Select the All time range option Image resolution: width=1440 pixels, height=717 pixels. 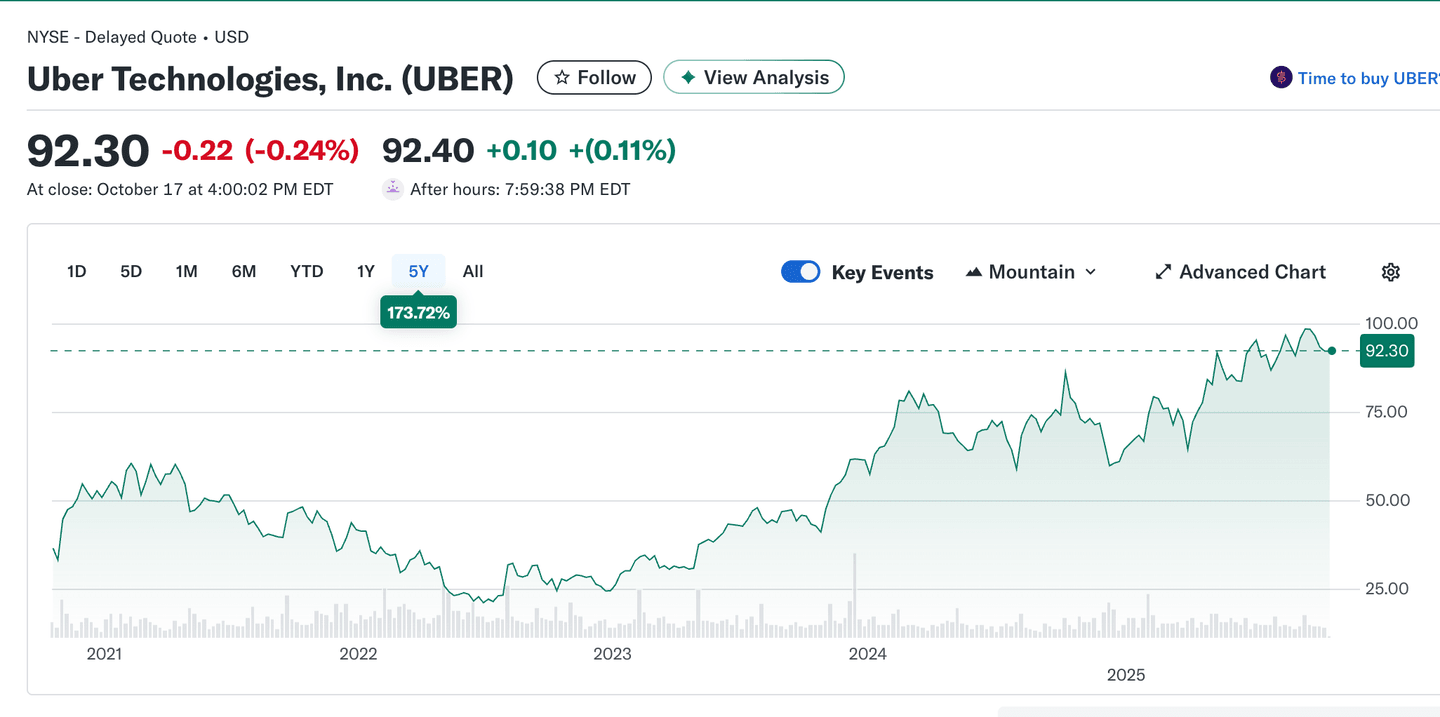472,271
